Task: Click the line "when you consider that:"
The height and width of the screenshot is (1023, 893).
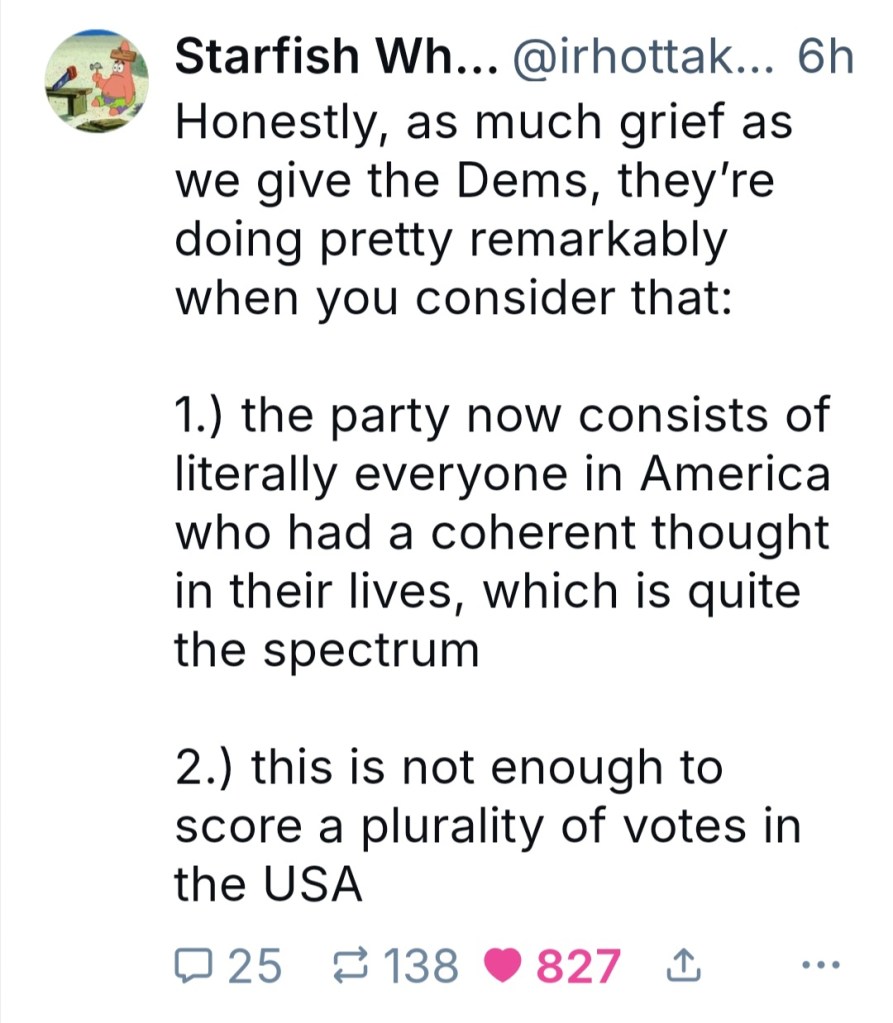Action: pyautogui.click(x=454, y=298)
